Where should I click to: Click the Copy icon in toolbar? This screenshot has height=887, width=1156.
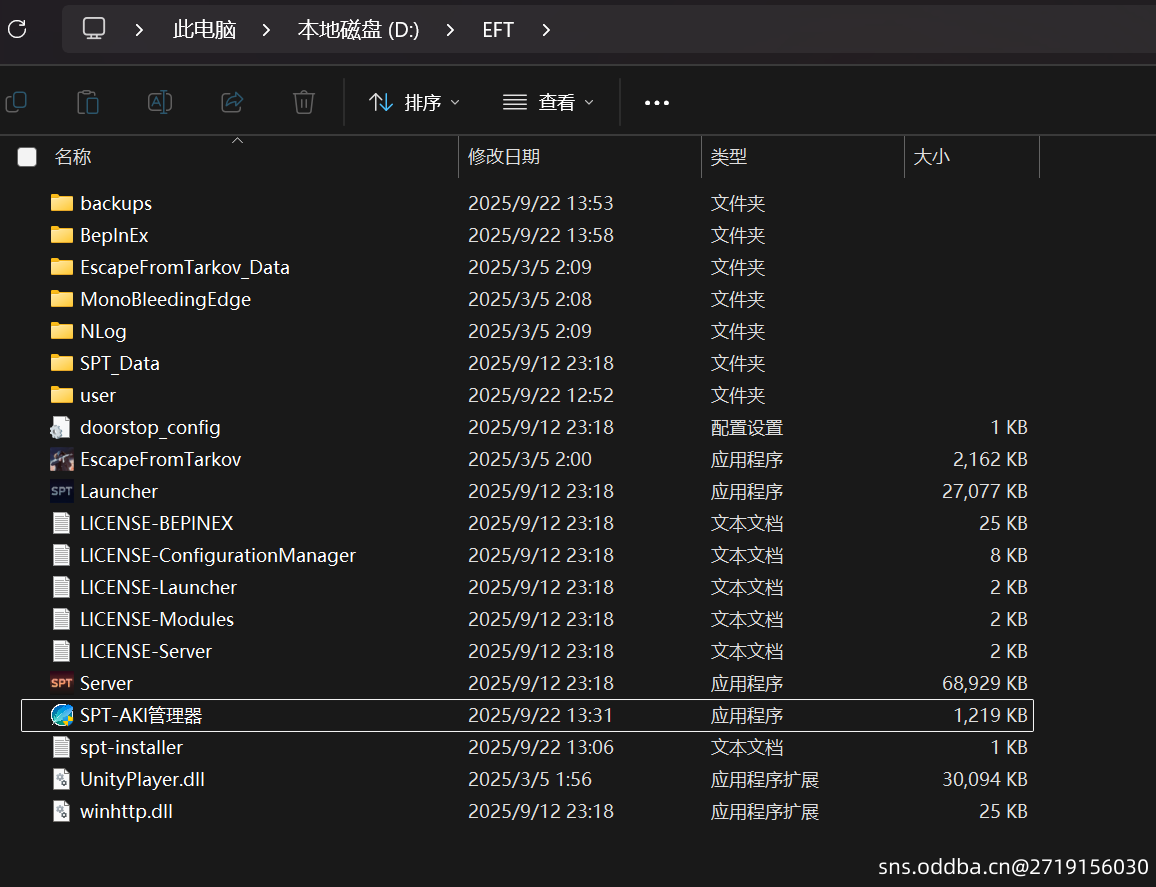[16, 102]
